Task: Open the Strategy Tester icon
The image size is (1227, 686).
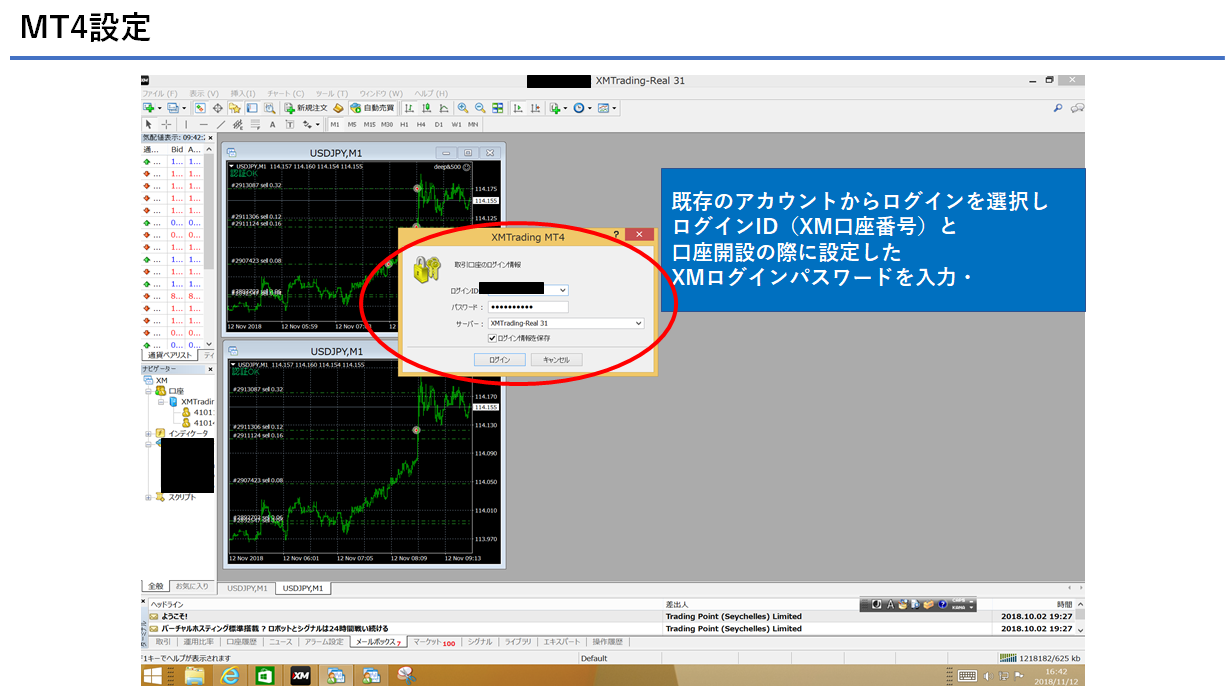Action: pos(269,108)
